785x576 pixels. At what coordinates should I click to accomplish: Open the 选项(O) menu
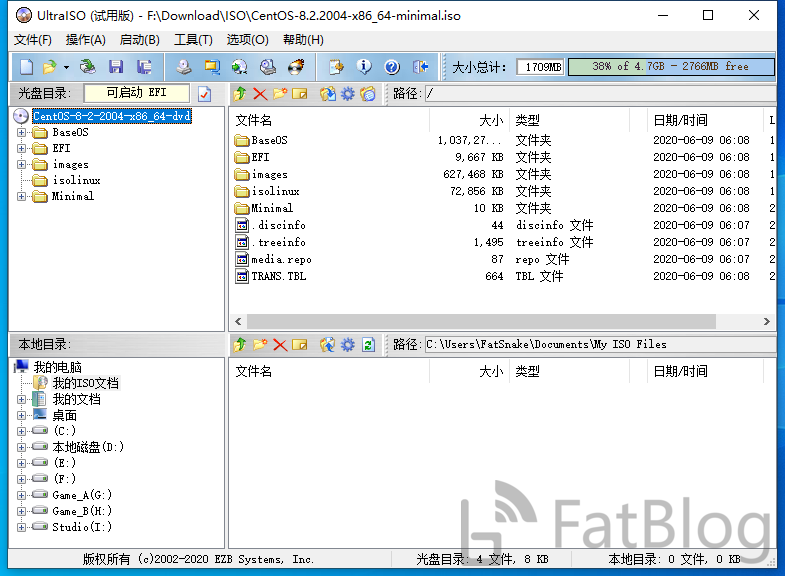click(247, 40)
